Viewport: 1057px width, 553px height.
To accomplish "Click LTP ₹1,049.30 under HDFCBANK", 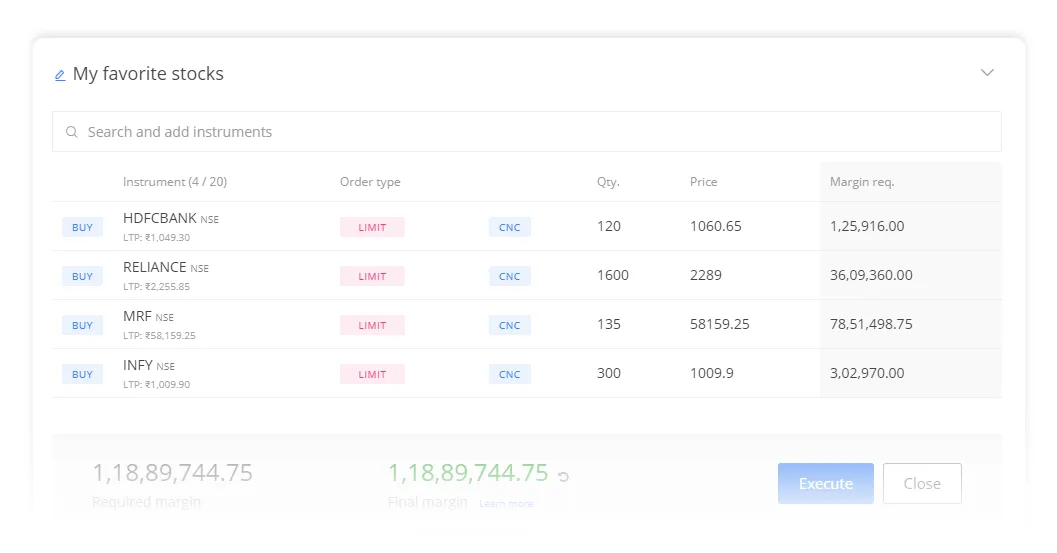I will point(156,237).
